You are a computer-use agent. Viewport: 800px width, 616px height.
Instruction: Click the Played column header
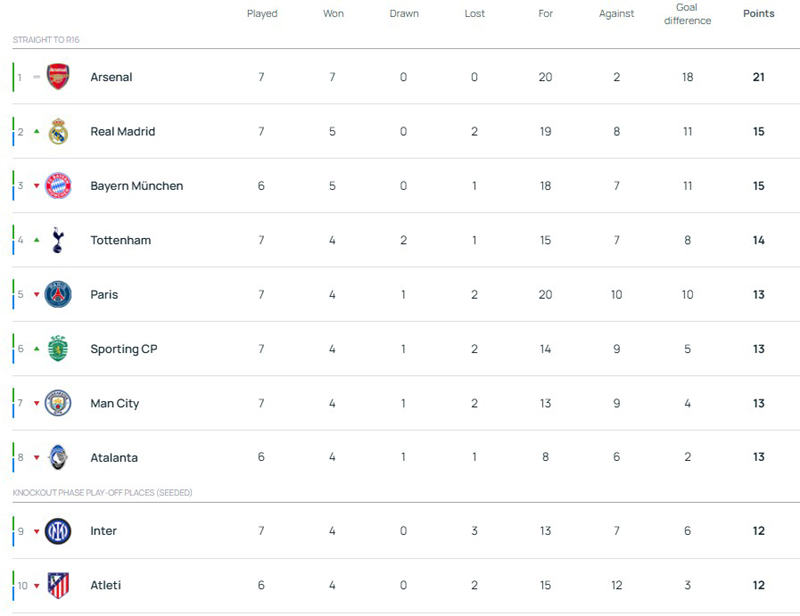262,14
